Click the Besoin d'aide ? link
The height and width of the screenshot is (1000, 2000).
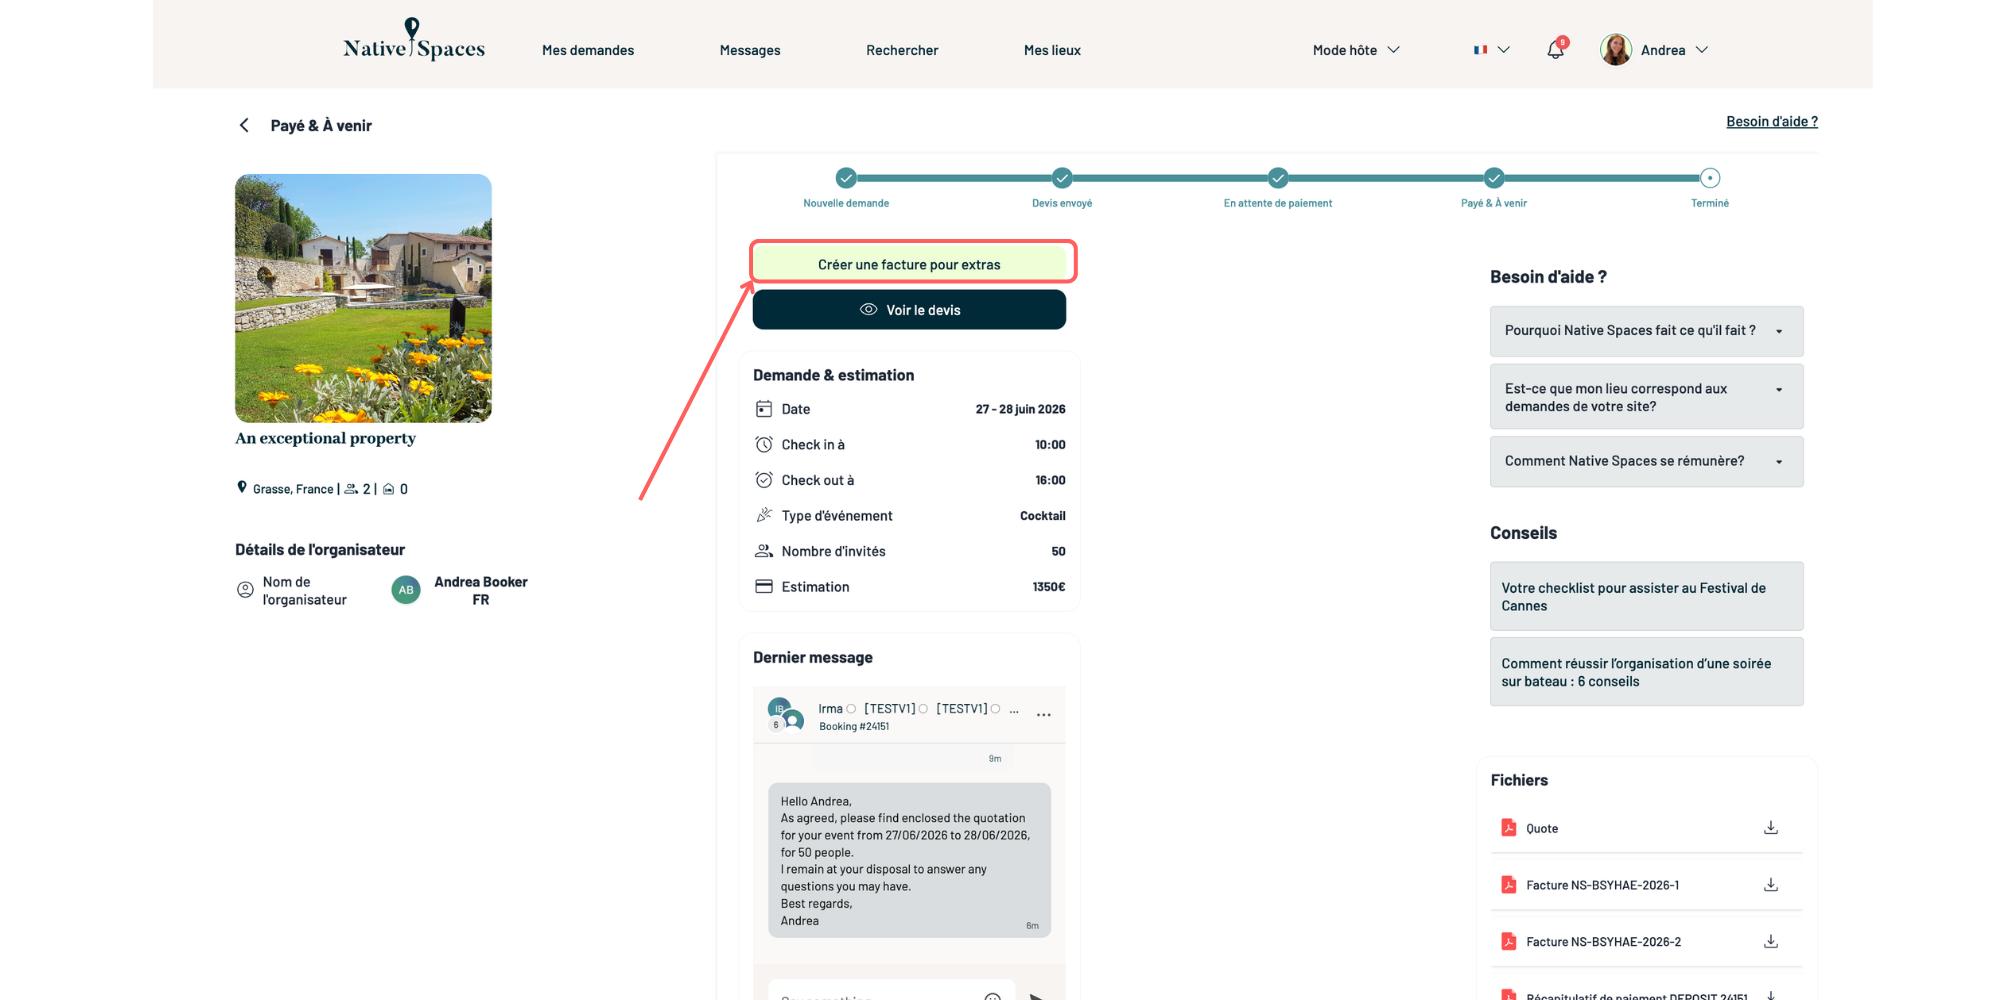[1772, 121]
